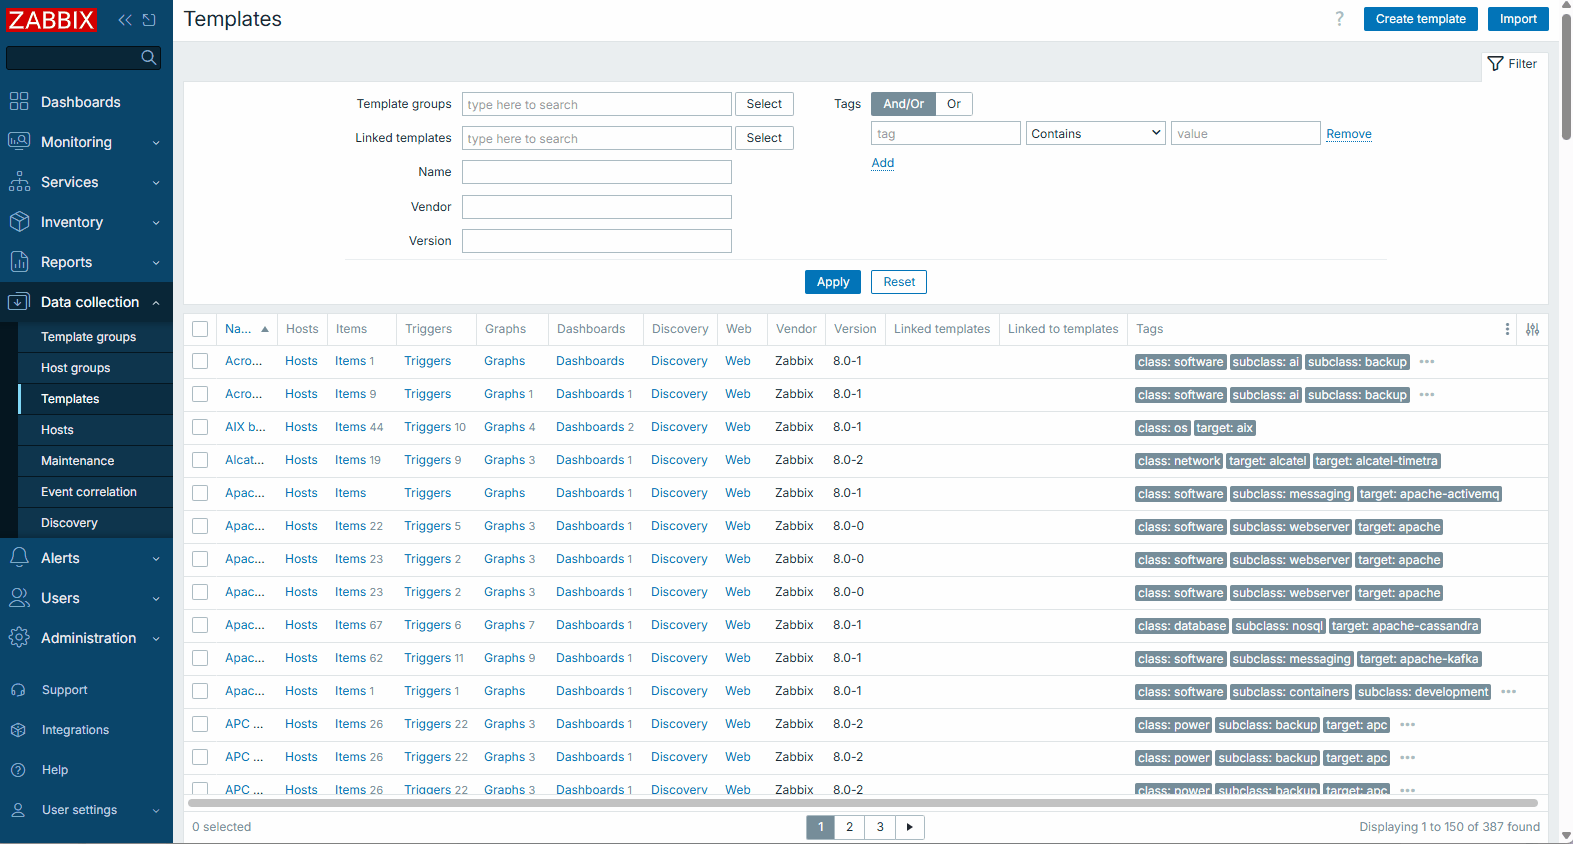Select the Or tags toggle
The height and width of the screenshot is (844, 1573).
(x=954, y=104)
